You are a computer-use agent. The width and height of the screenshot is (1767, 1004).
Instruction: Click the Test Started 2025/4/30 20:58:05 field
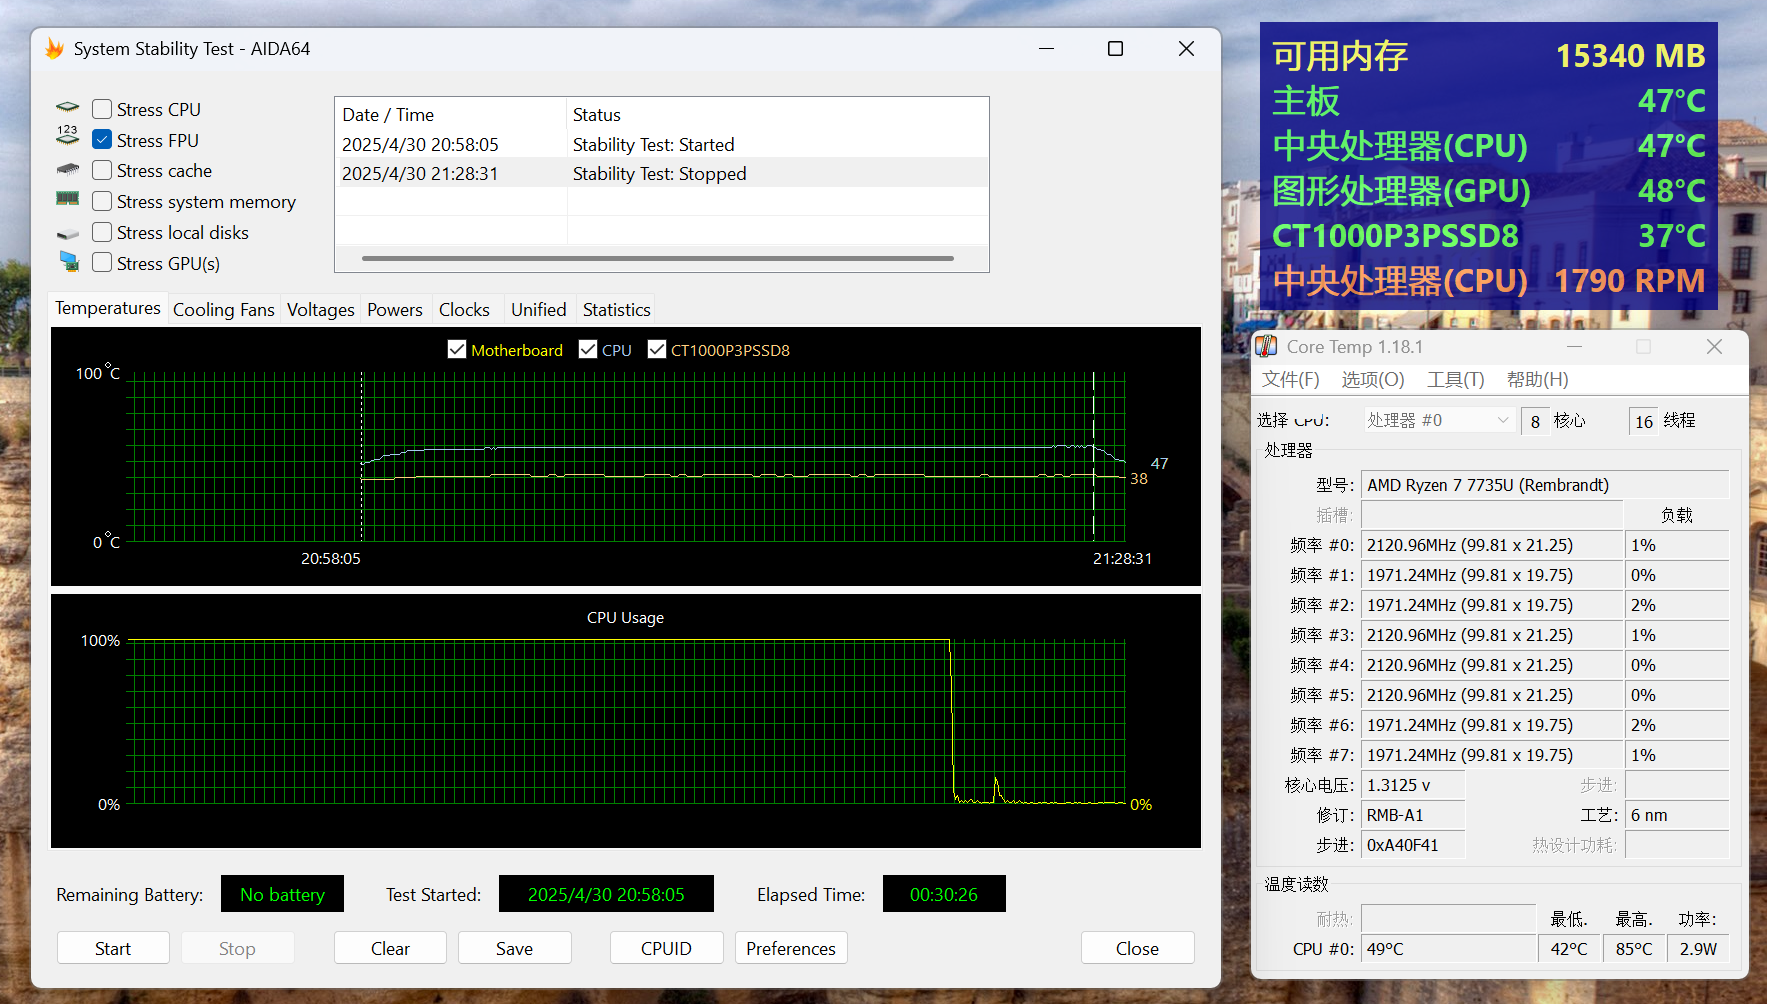[606, 894]
